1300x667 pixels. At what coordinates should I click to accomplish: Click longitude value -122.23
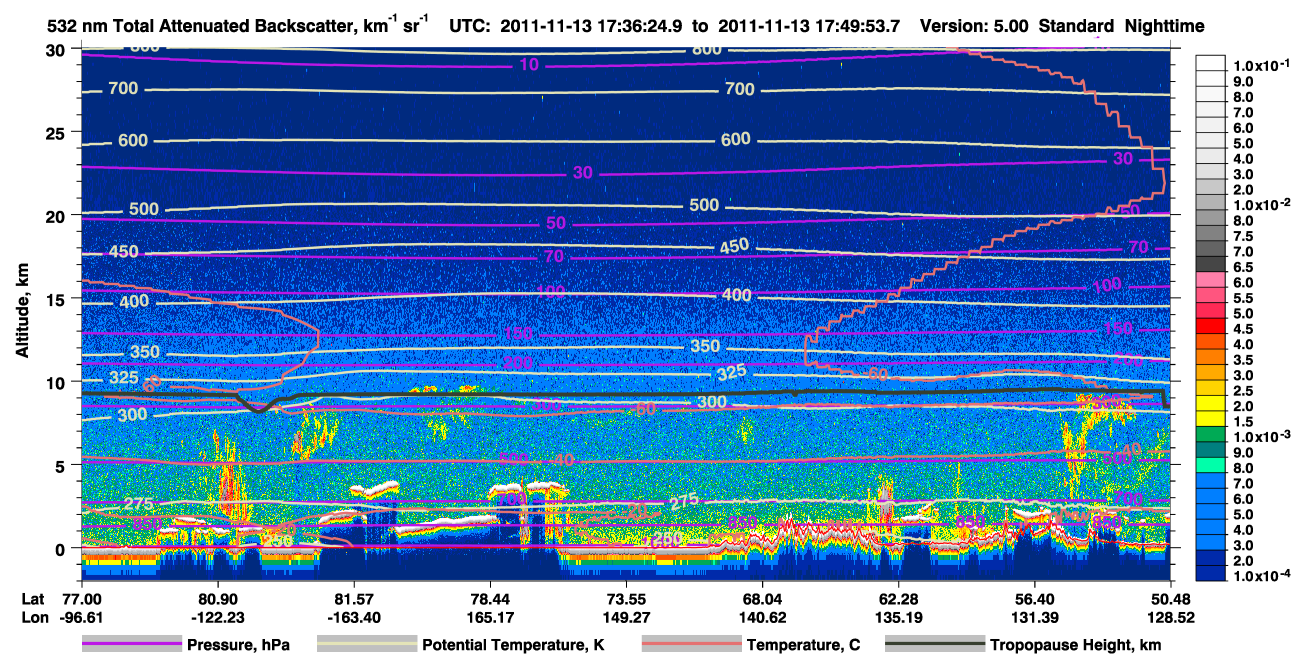pos(218,617)
